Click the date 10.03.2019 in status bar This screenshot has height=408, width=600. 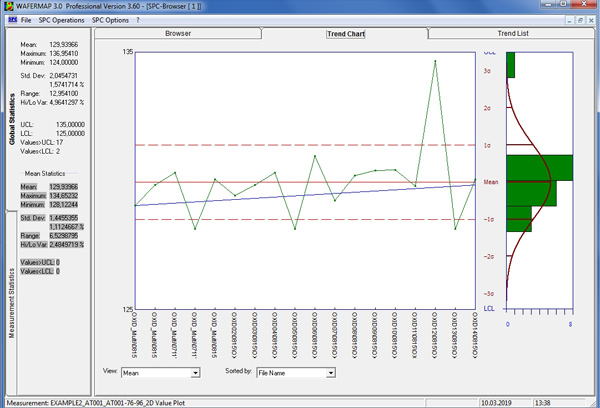[x=496, y=403]
